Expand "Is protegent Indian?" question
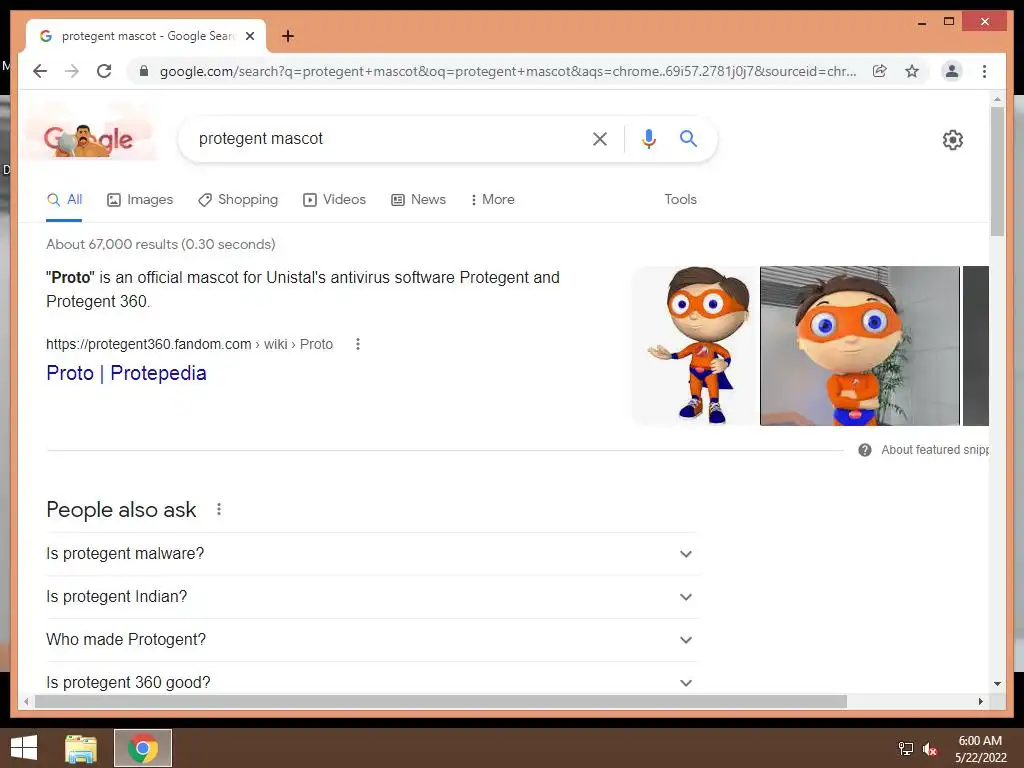The width and height of the screenshot is (1024, 768). click(x=371, y=597)
